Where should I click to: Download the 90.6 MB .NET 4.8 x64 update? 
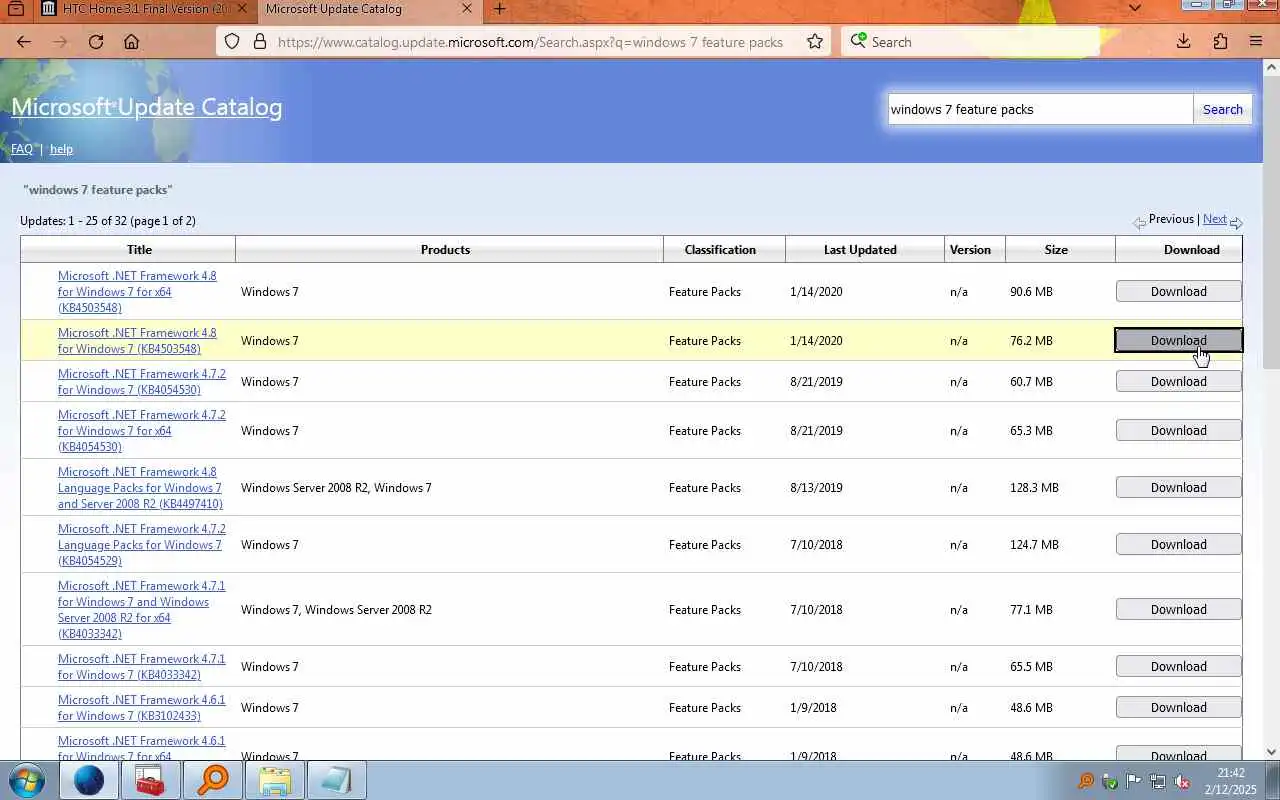pyautogui.click(x=1178, y=291)
